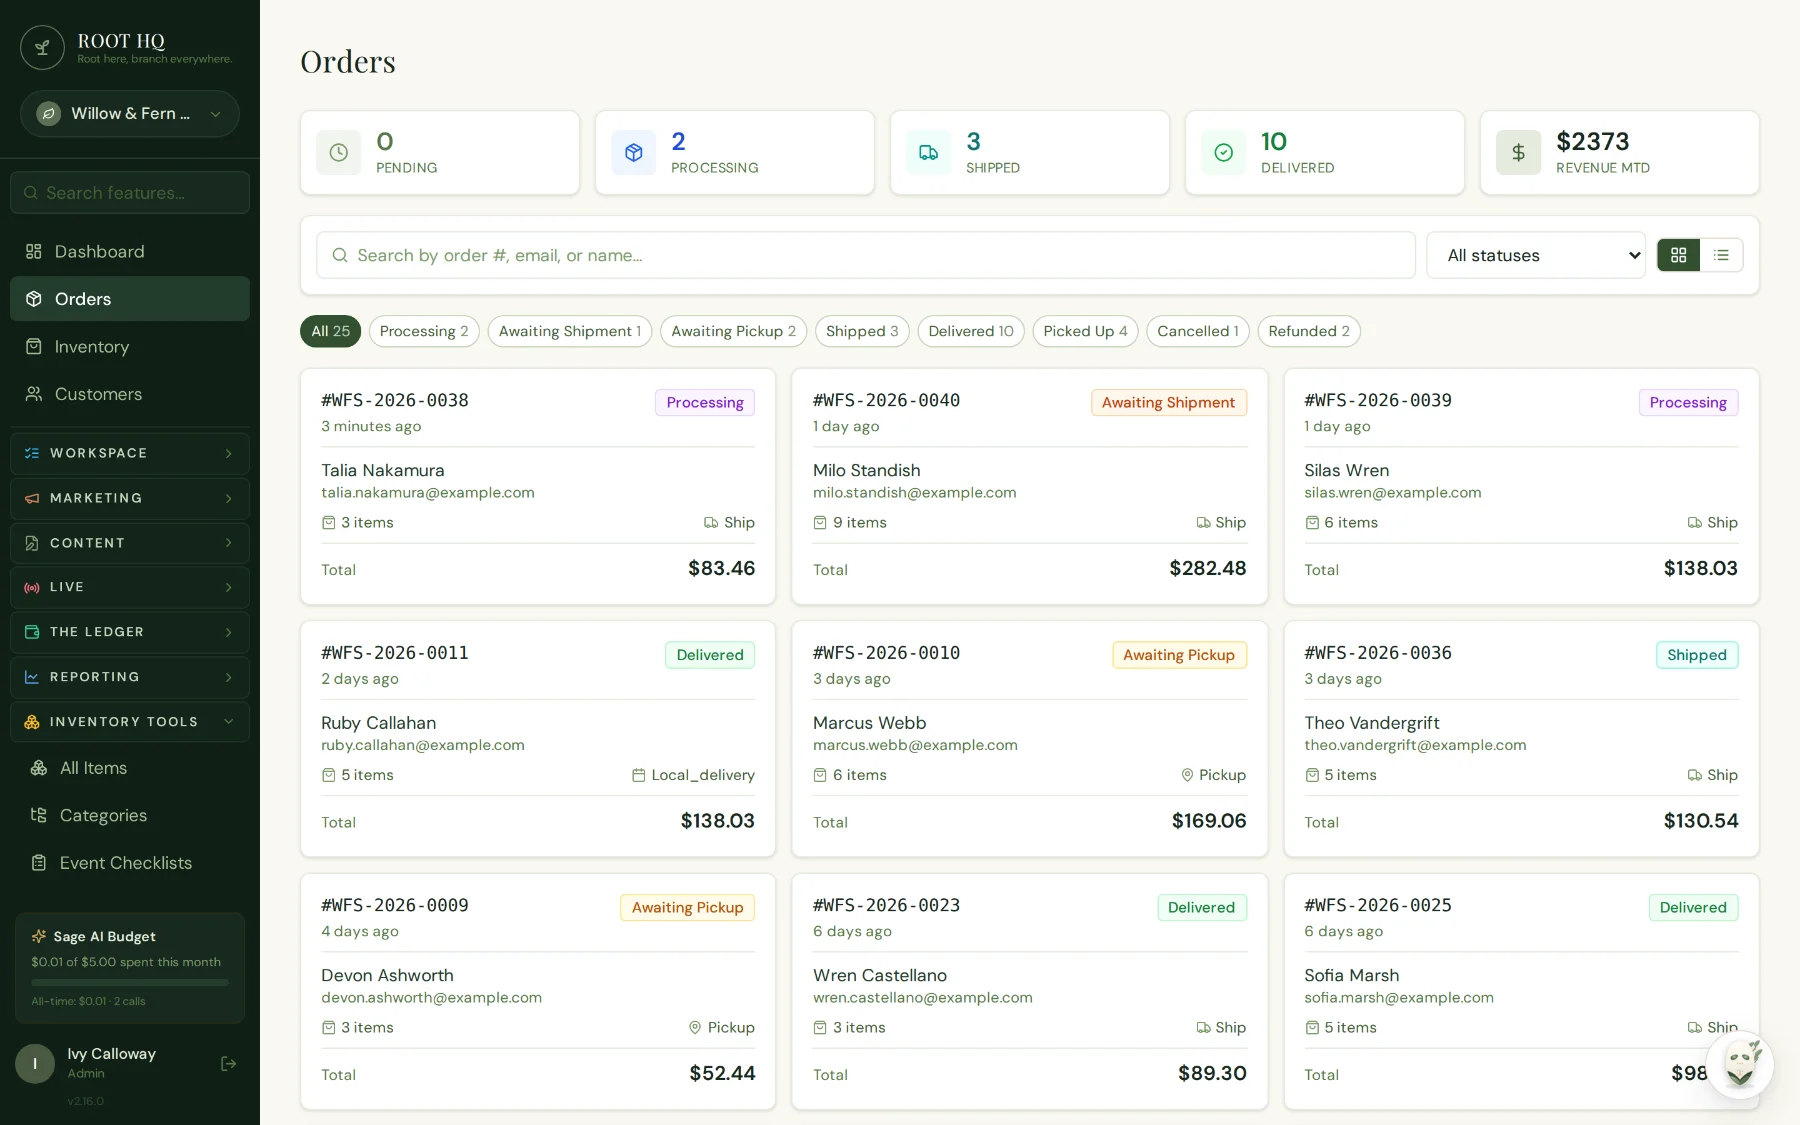
Task: Click the AI budget progress bar
Action: pyautogui.click(x=130, y=982)
